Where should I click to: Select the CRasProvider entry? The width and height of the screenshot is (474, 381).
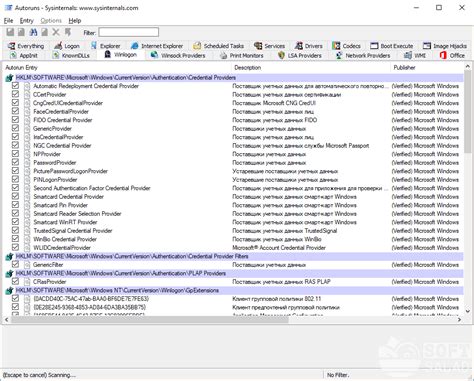[x=50, y=282]
